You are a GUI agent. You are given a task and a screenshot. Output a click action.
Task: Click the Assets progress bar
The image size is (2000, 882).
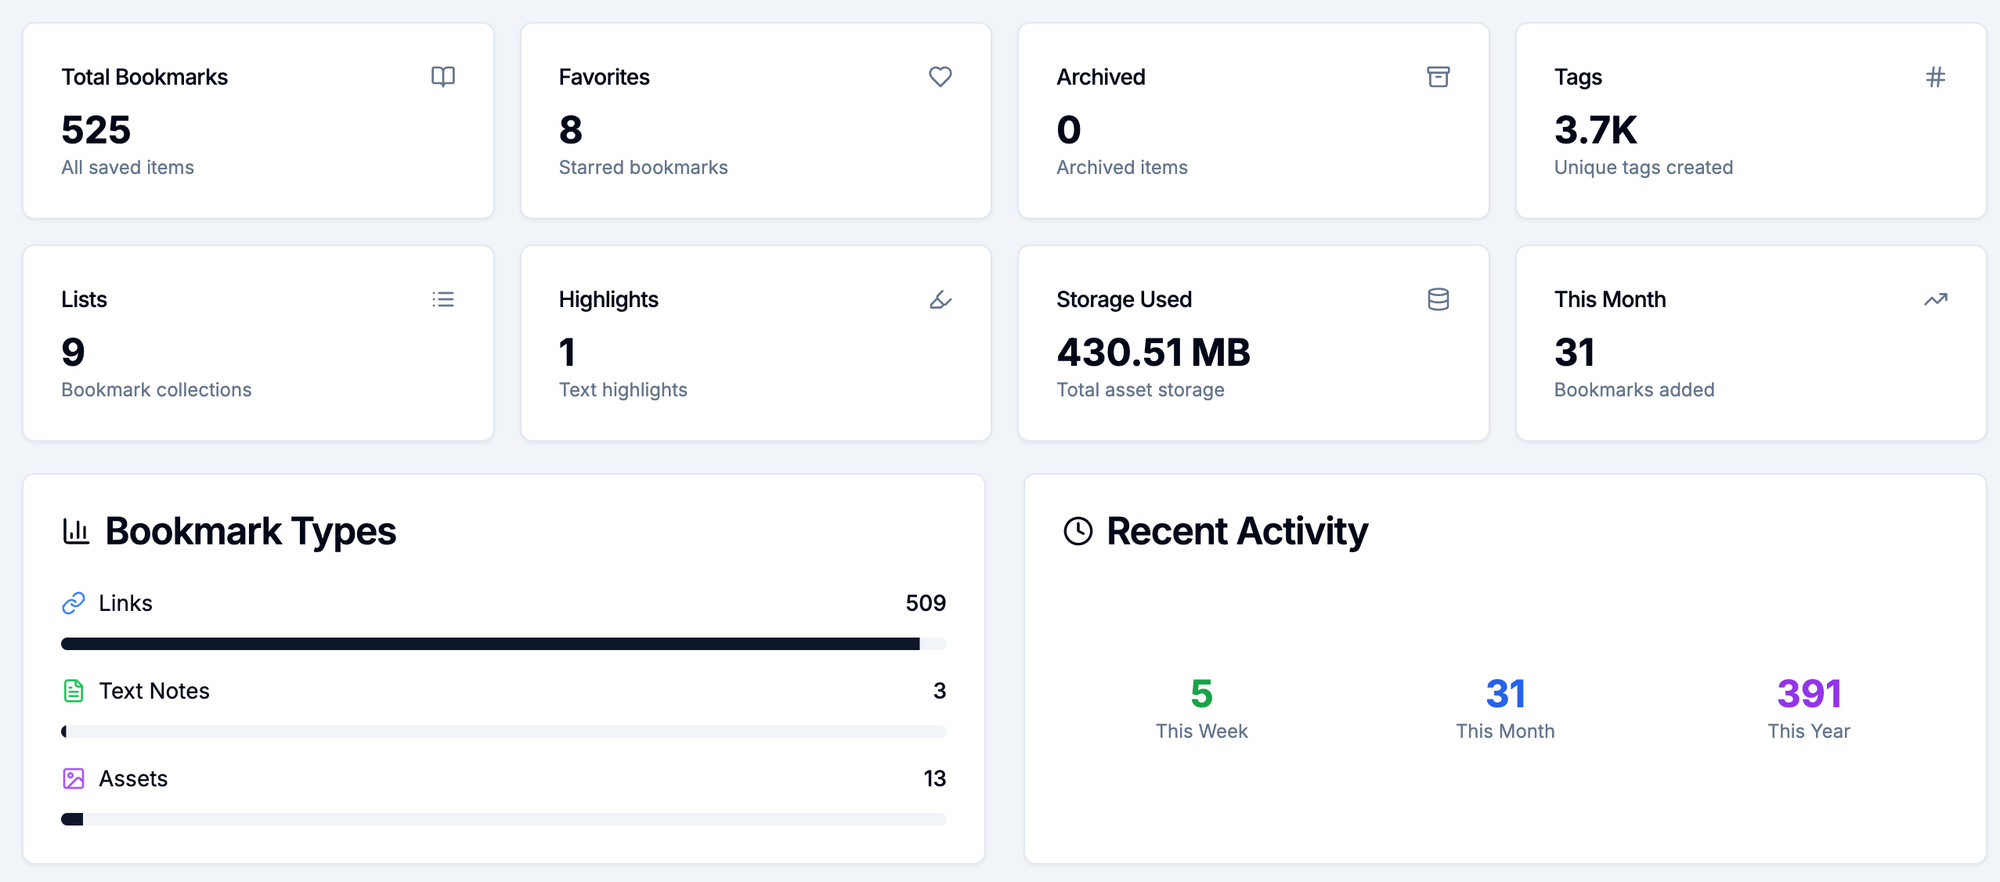503,819
